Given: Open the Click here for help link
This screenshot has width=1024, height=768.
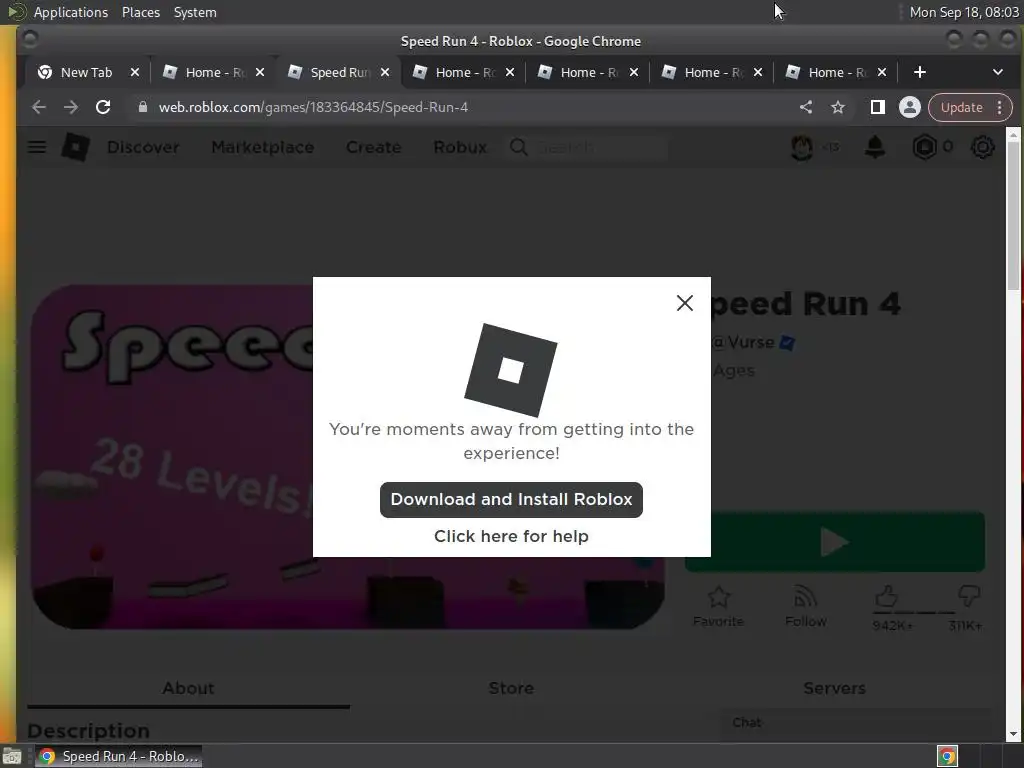Looking at the screenshot, I should [511, 536].
